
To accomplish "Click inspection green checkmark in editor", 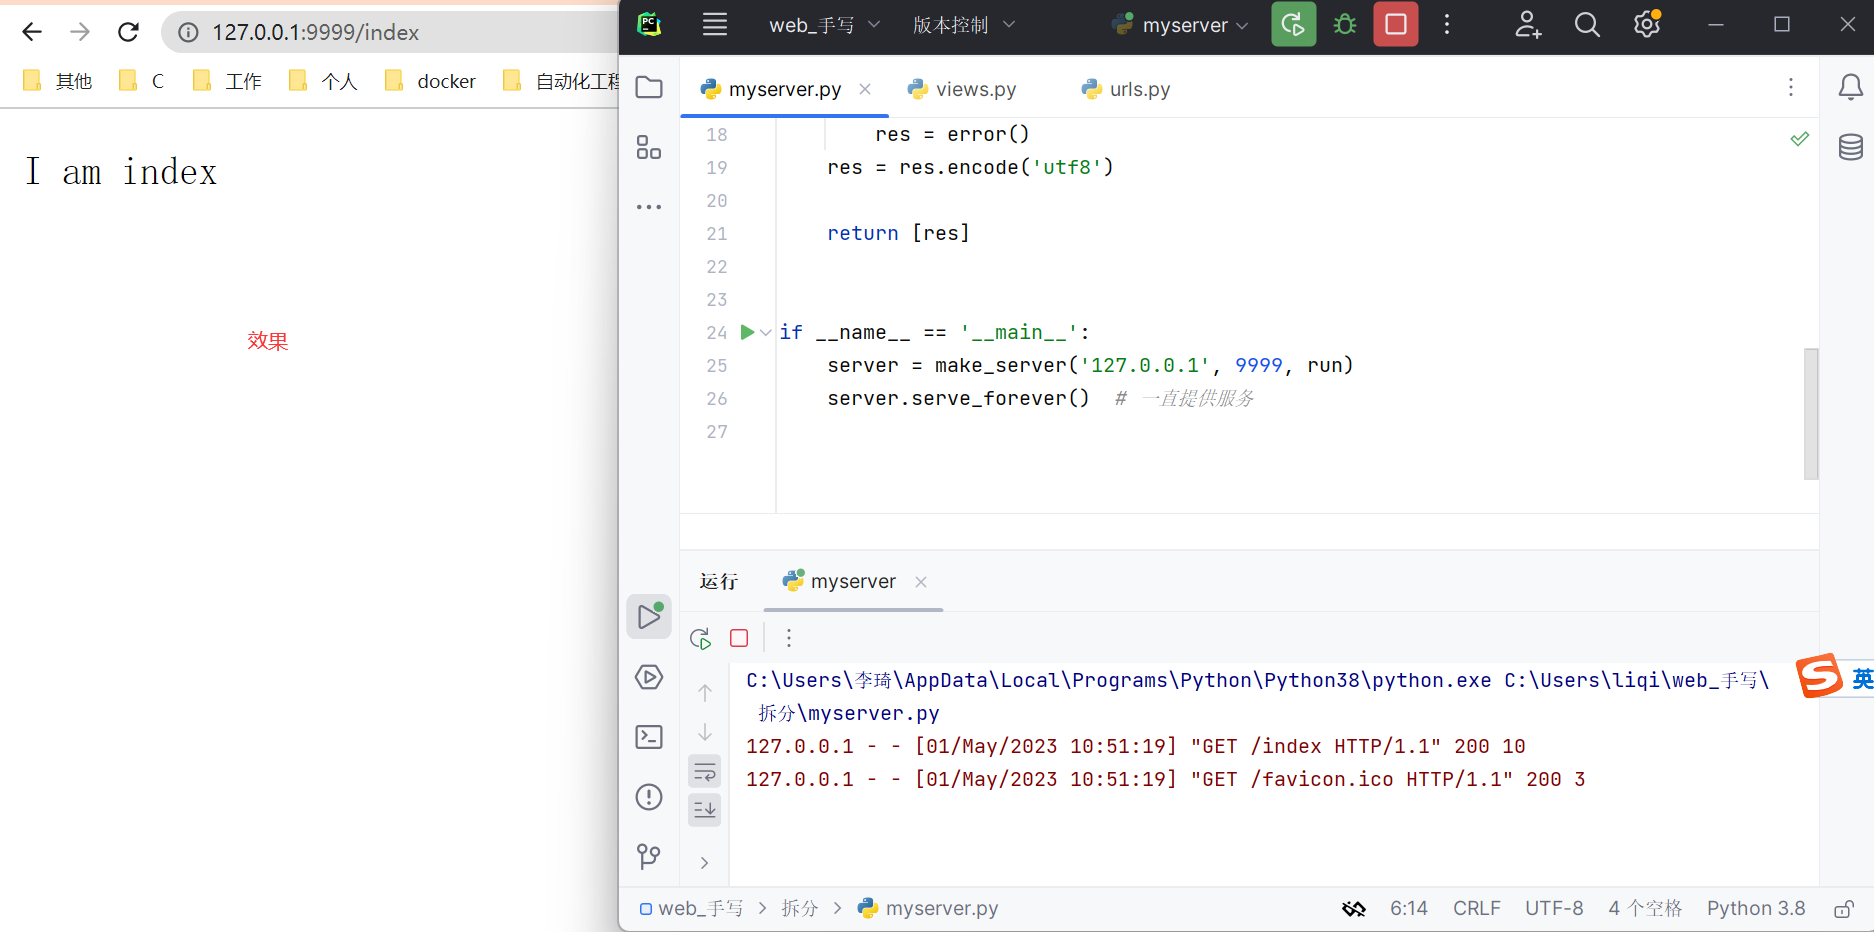I will point(1800,139).
